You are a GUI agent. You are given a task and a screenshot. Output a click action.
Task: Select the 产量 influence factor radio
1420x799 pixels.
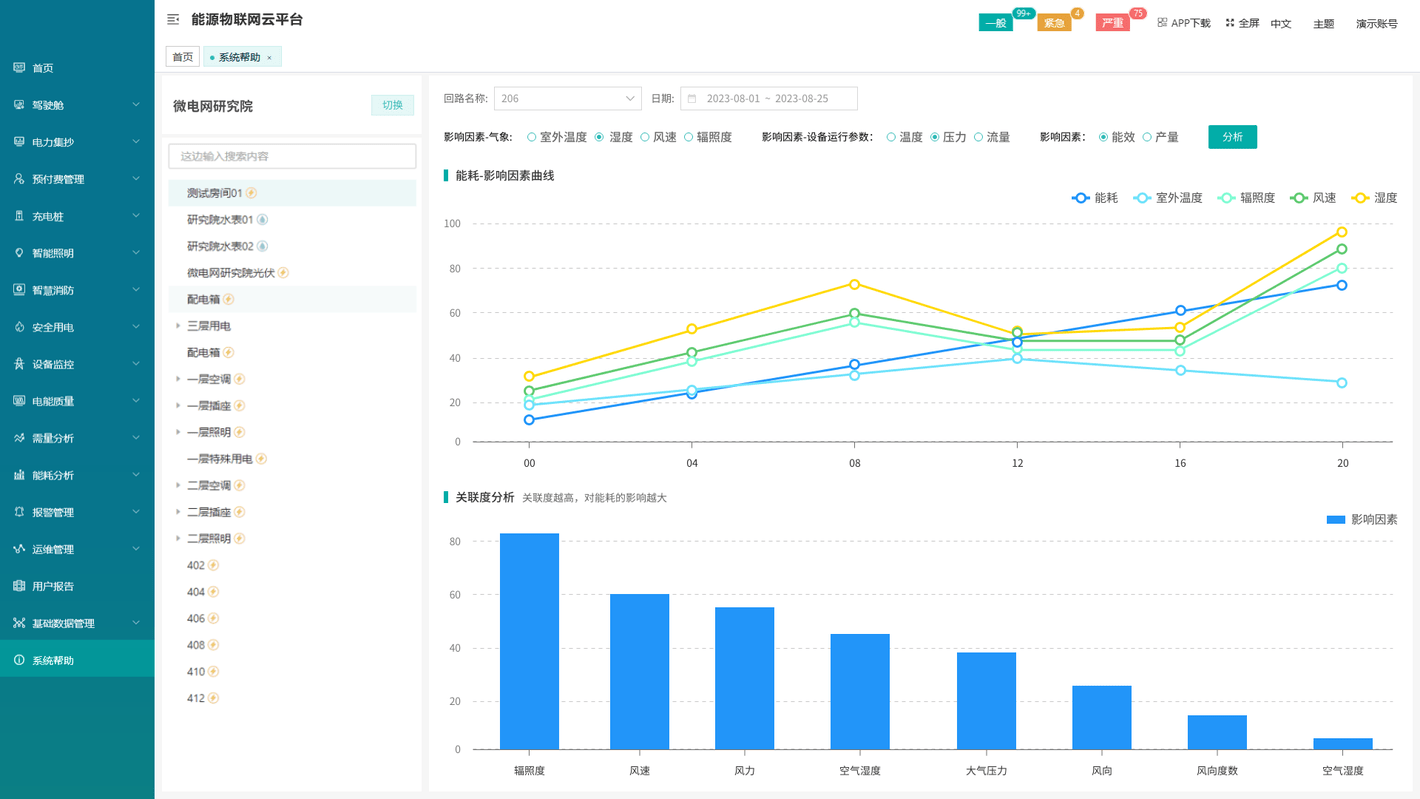[x=1147, y=137]
